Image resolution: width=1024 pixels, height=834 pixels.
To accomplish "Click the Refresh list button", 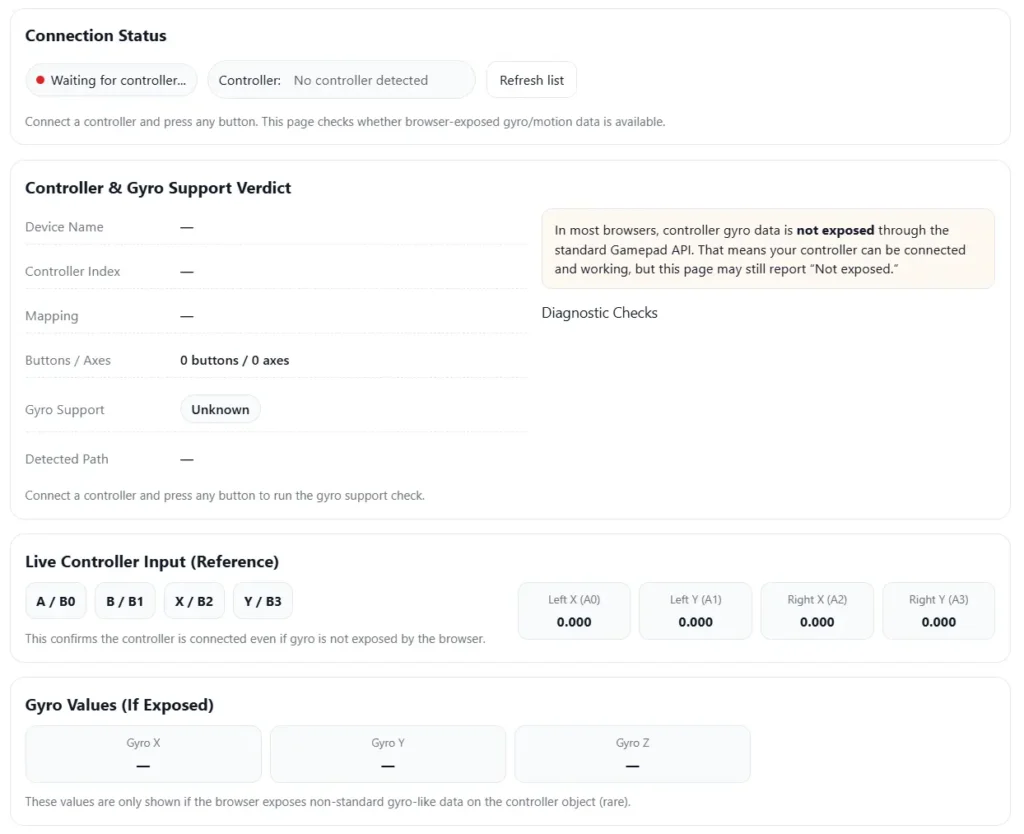I will click(531, 80).
